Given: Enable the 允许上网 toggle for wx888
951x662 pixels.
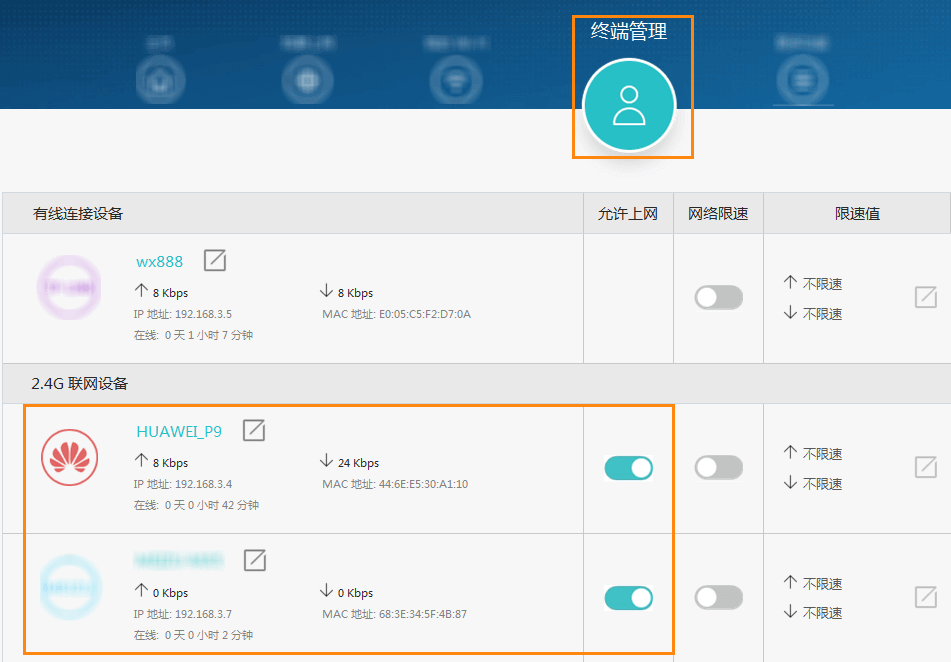Looking at the screenshot, I should click(628, 297).
